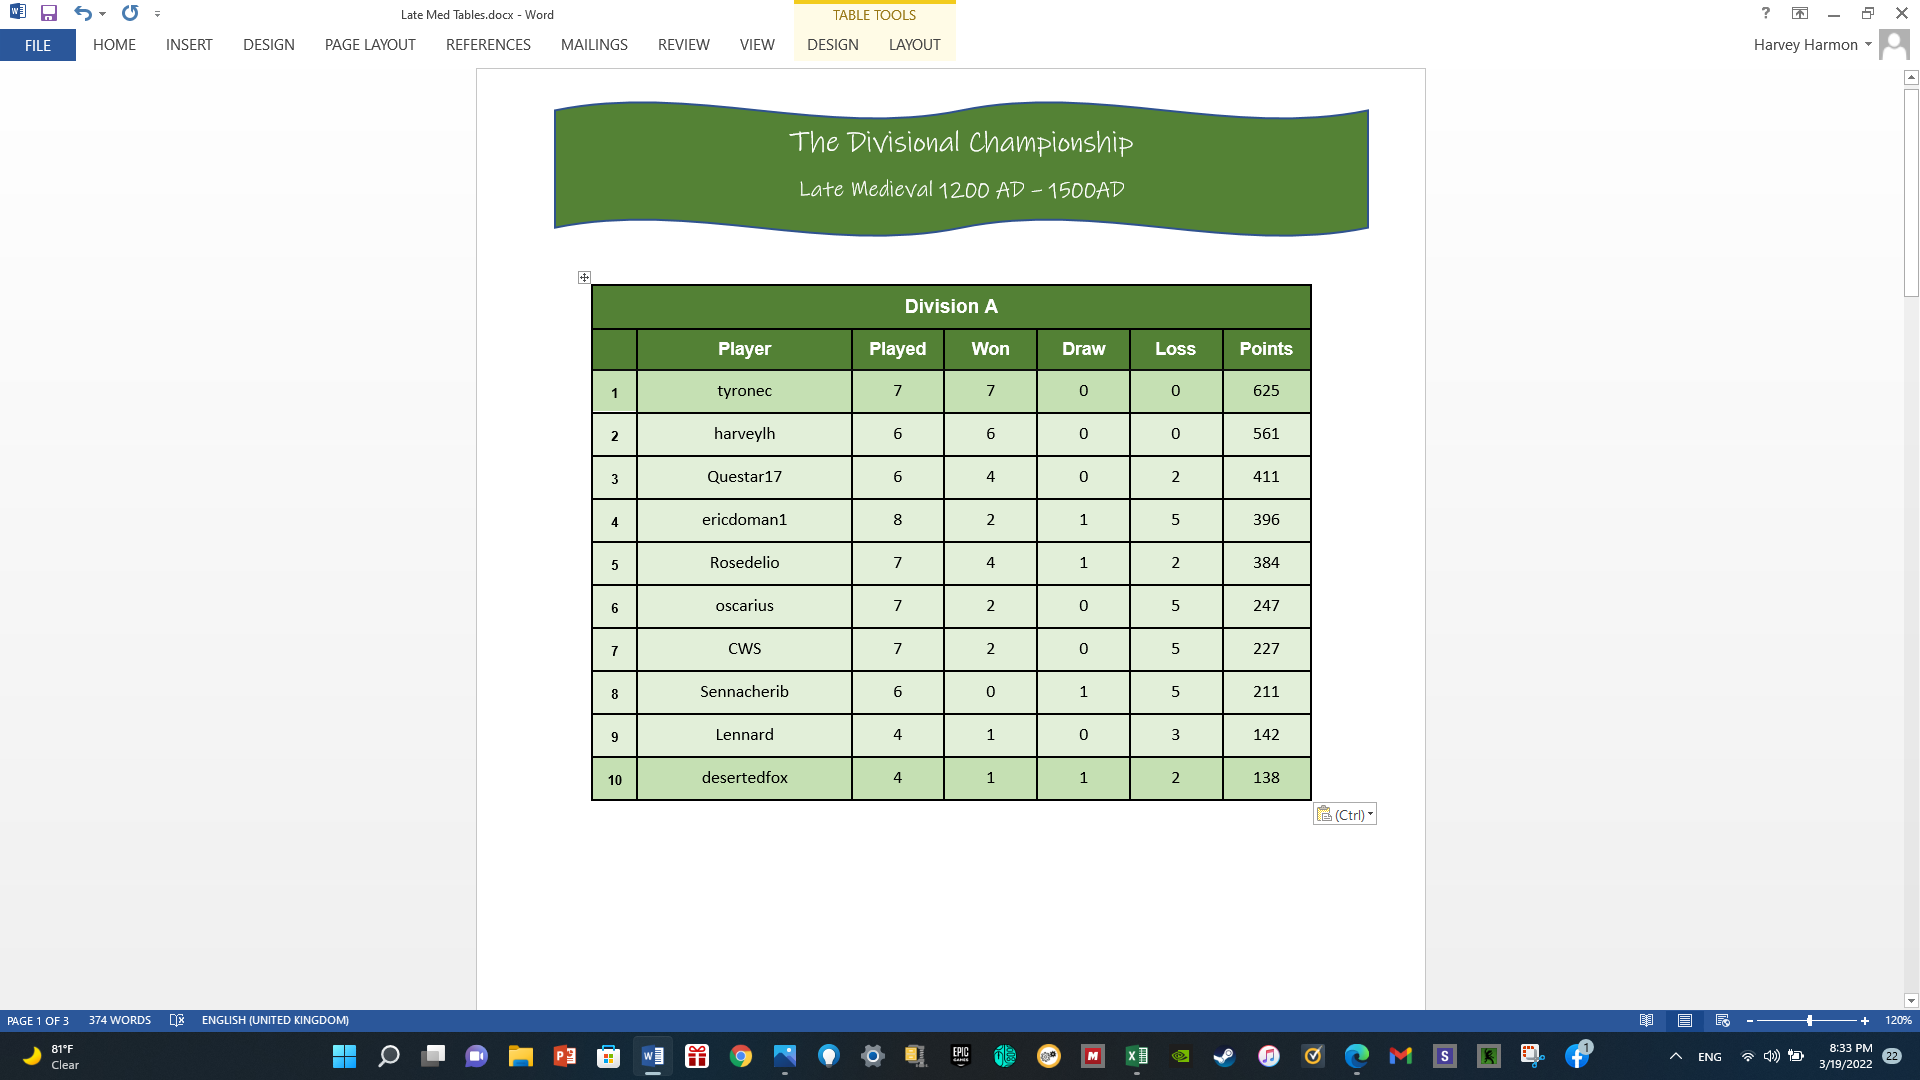Click the banner title The Divisional Championship
This screenshot has width=1920, height=1080.
(x=961, y=143)
